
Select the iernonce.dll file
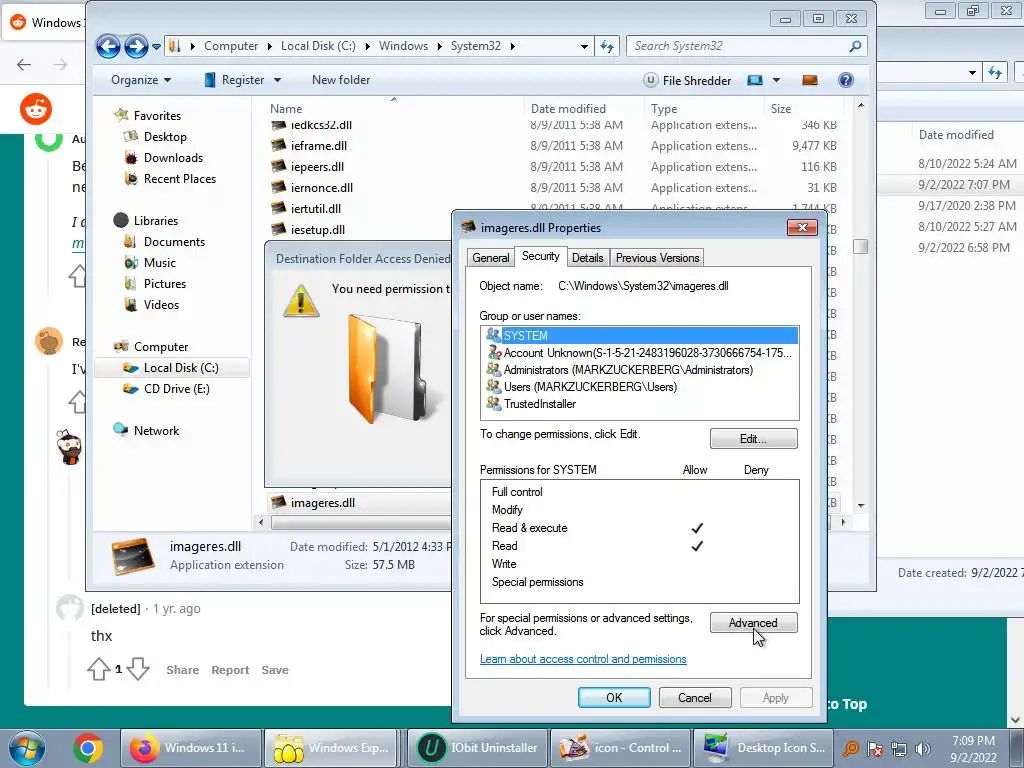pos(321,187)
